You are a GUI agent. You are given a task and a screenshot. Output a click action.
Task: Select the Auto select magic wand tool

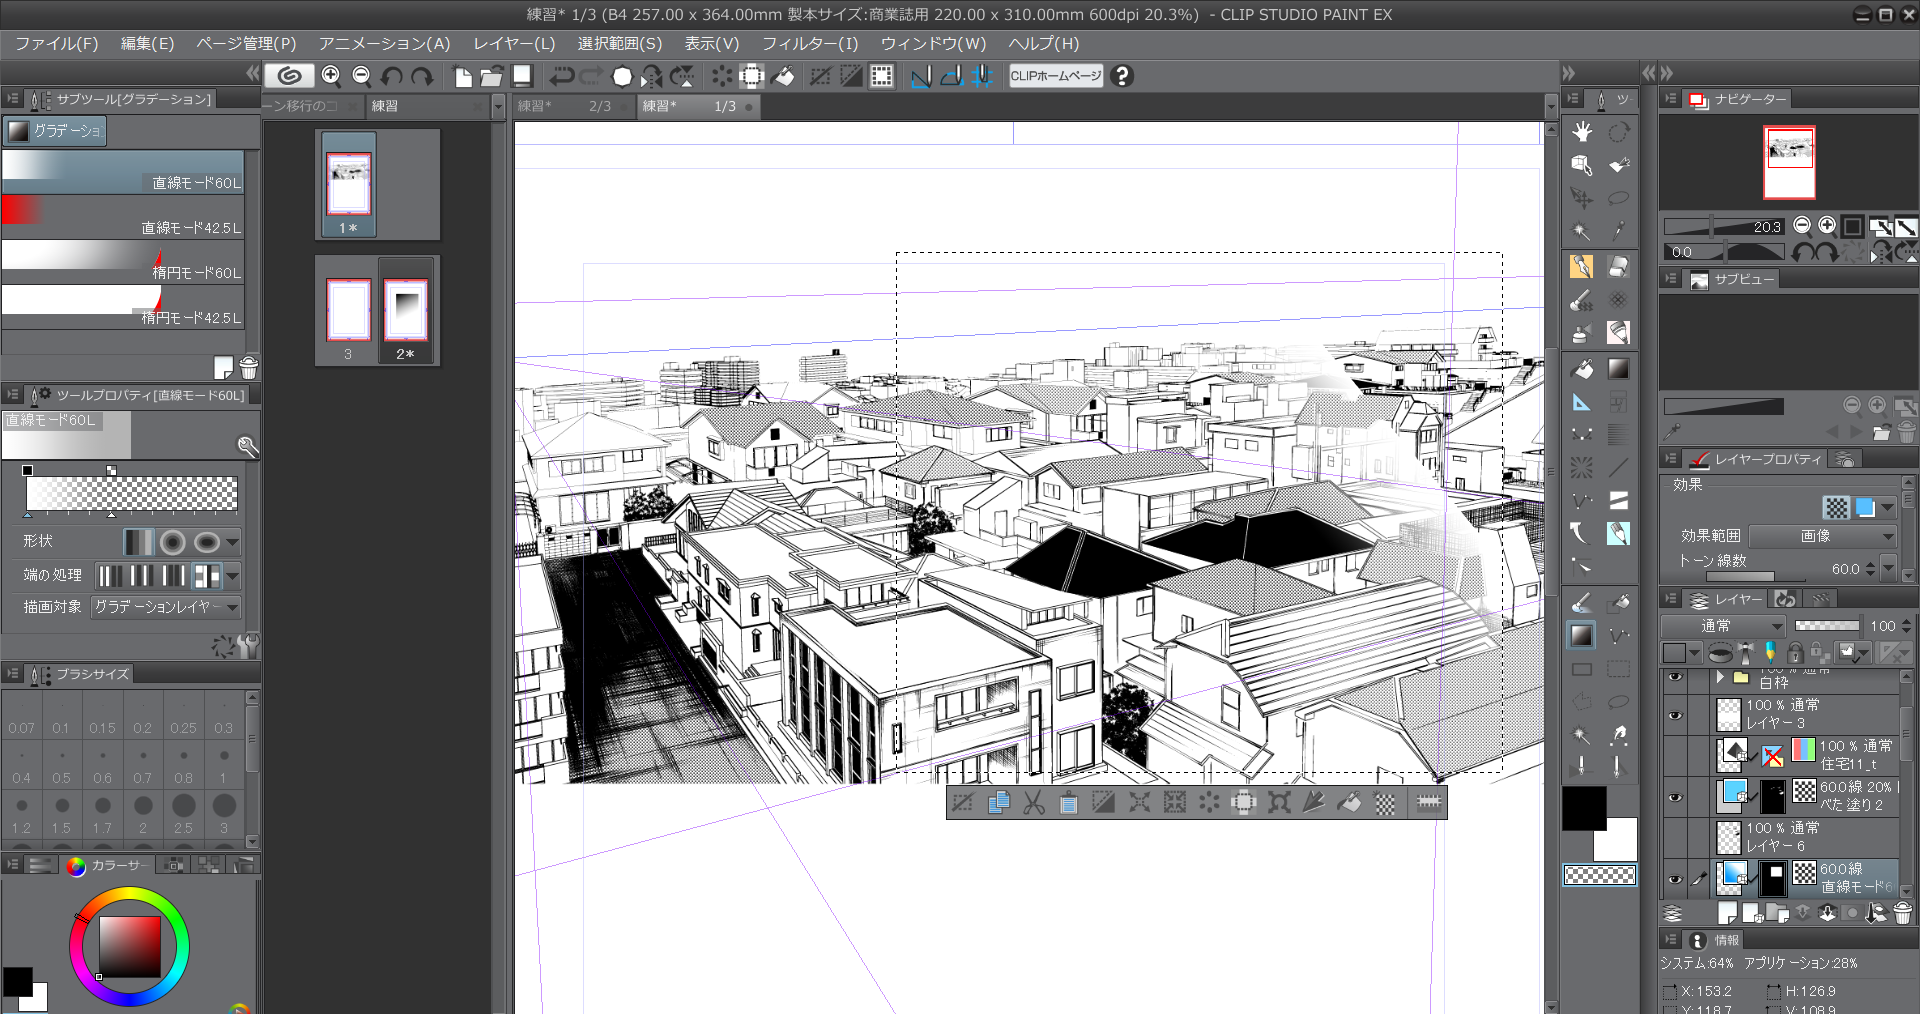coord(1582,231)
